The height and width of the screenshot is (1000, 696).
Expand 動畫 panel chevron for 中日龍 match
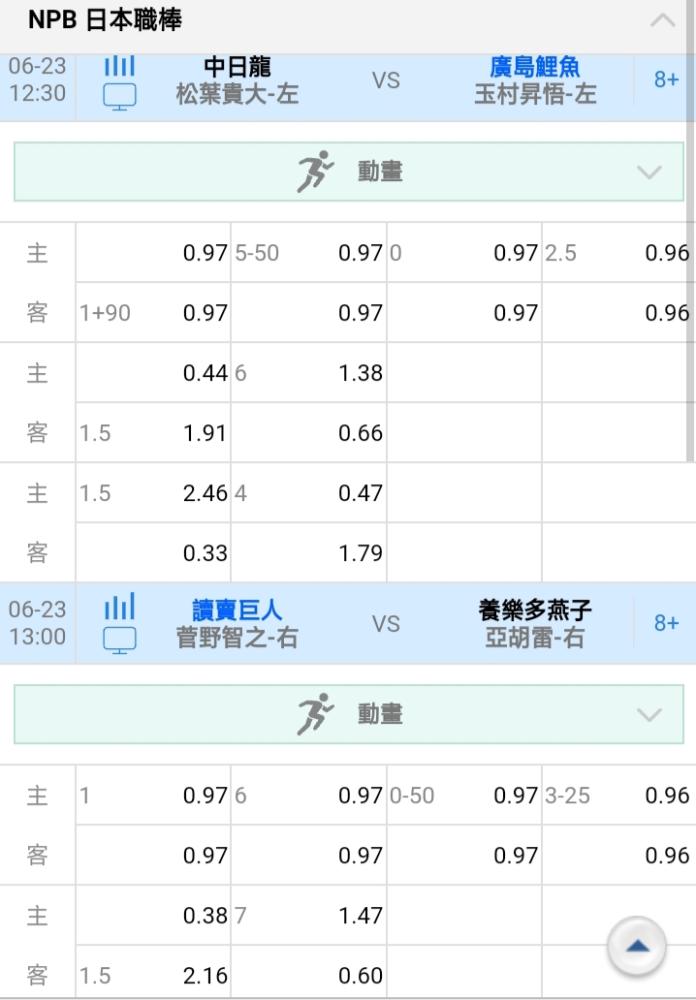649,172
